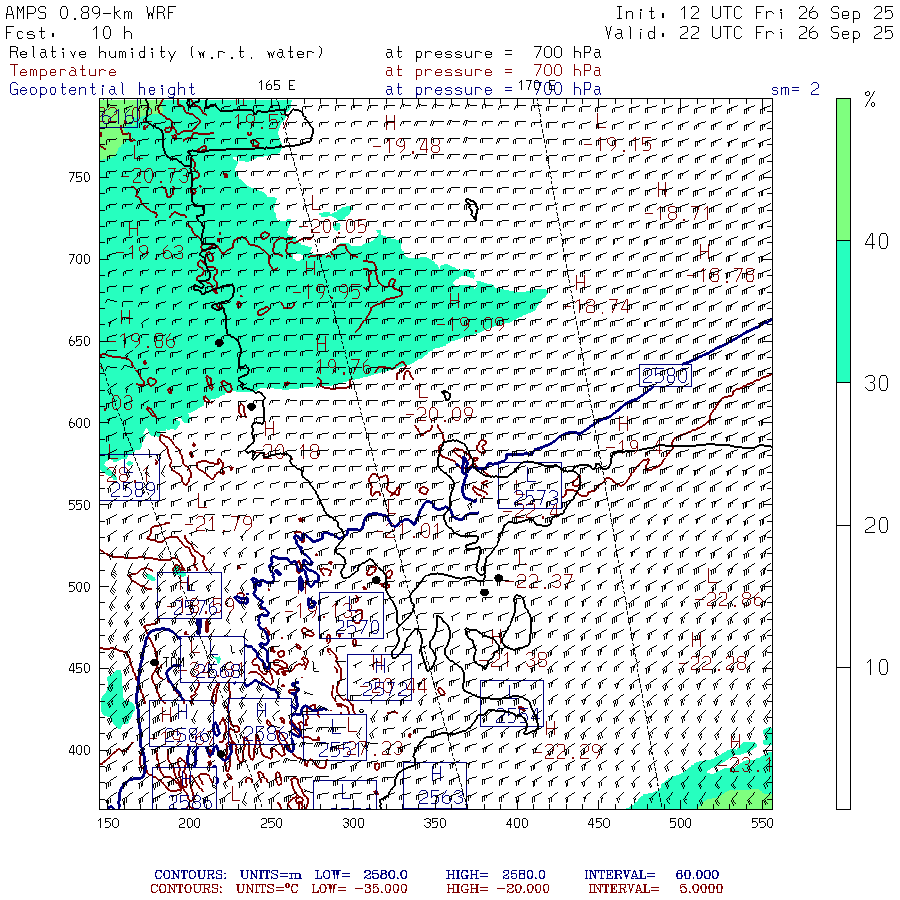Click the -16.78 temperature high label

click(x=726, y=275)
